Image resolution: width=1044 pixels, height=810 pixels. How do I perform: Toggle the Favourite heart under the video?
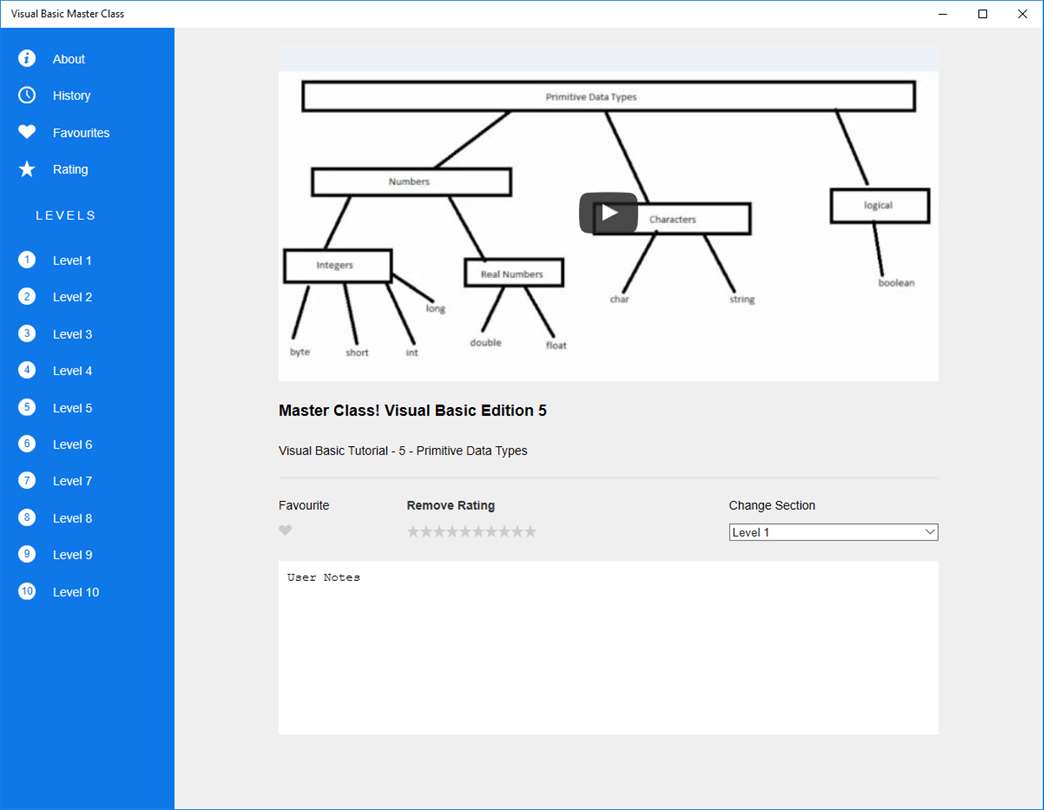285,530
